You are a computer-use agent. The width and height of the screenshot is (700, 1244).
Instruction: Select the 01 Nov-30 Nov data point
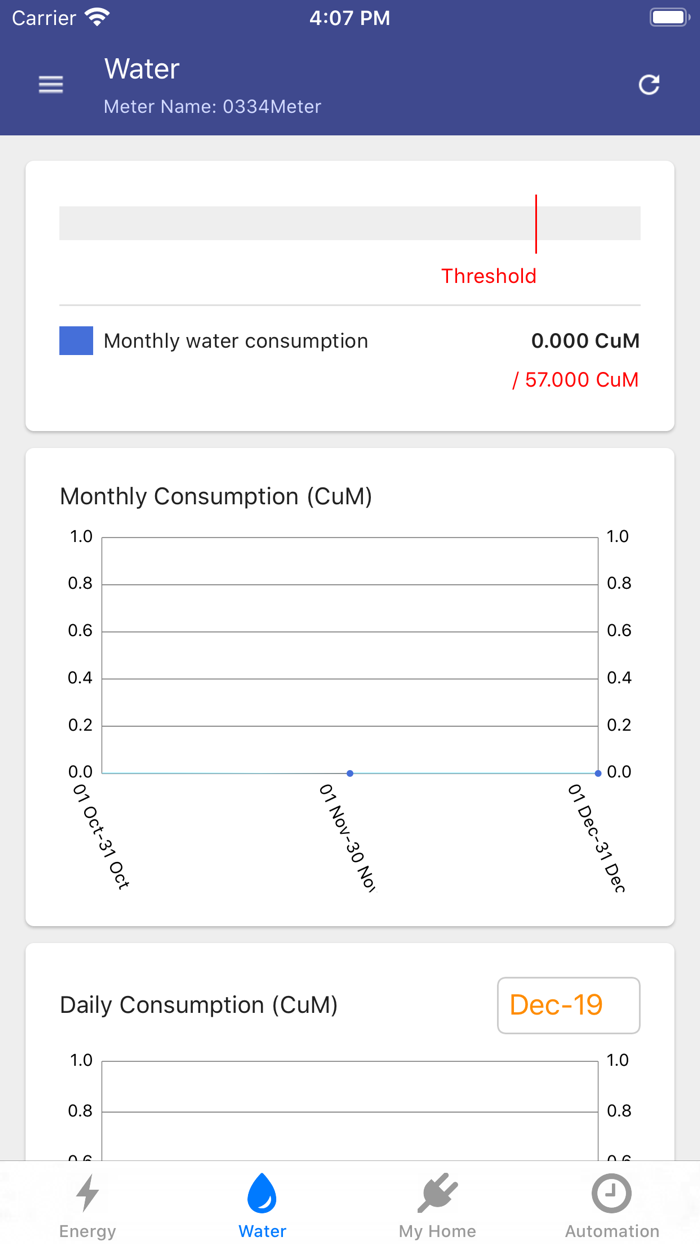[x=350, y=773]
